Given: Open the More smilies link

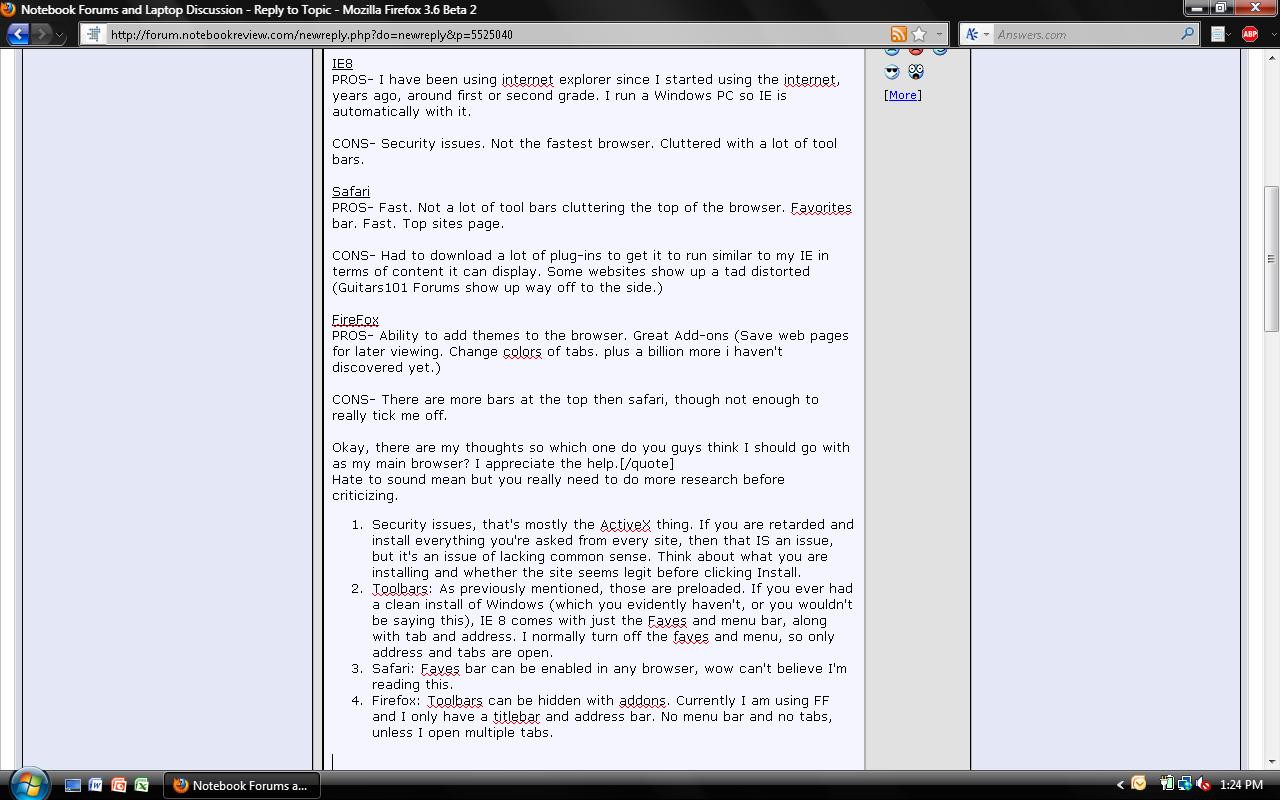Looking at the screenshot, I should point(902,95).
